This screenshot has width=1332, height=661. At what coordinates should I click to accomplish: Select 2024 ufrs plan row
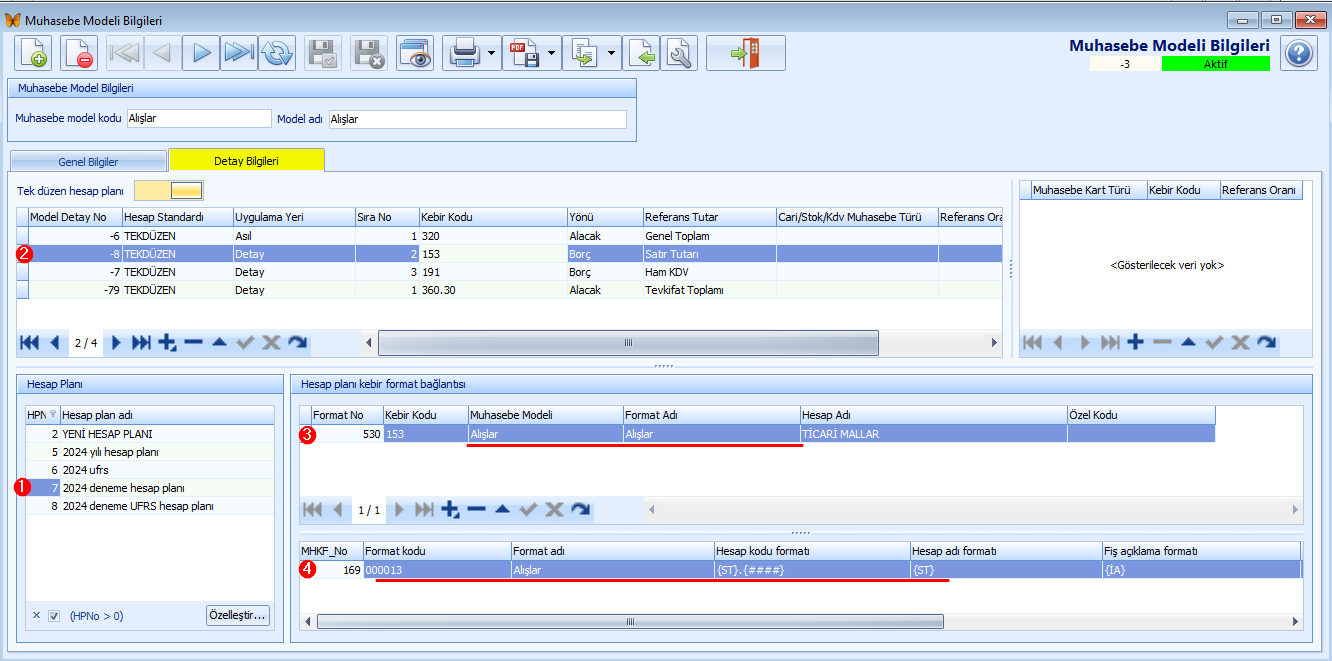(x=150, y=470)
